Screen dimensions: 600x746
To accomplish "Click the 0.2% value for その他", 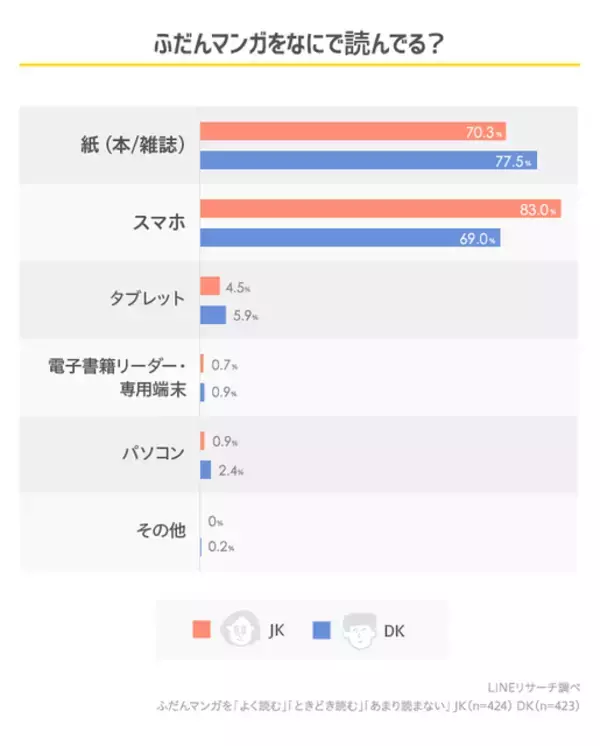I will pos(222,547).
